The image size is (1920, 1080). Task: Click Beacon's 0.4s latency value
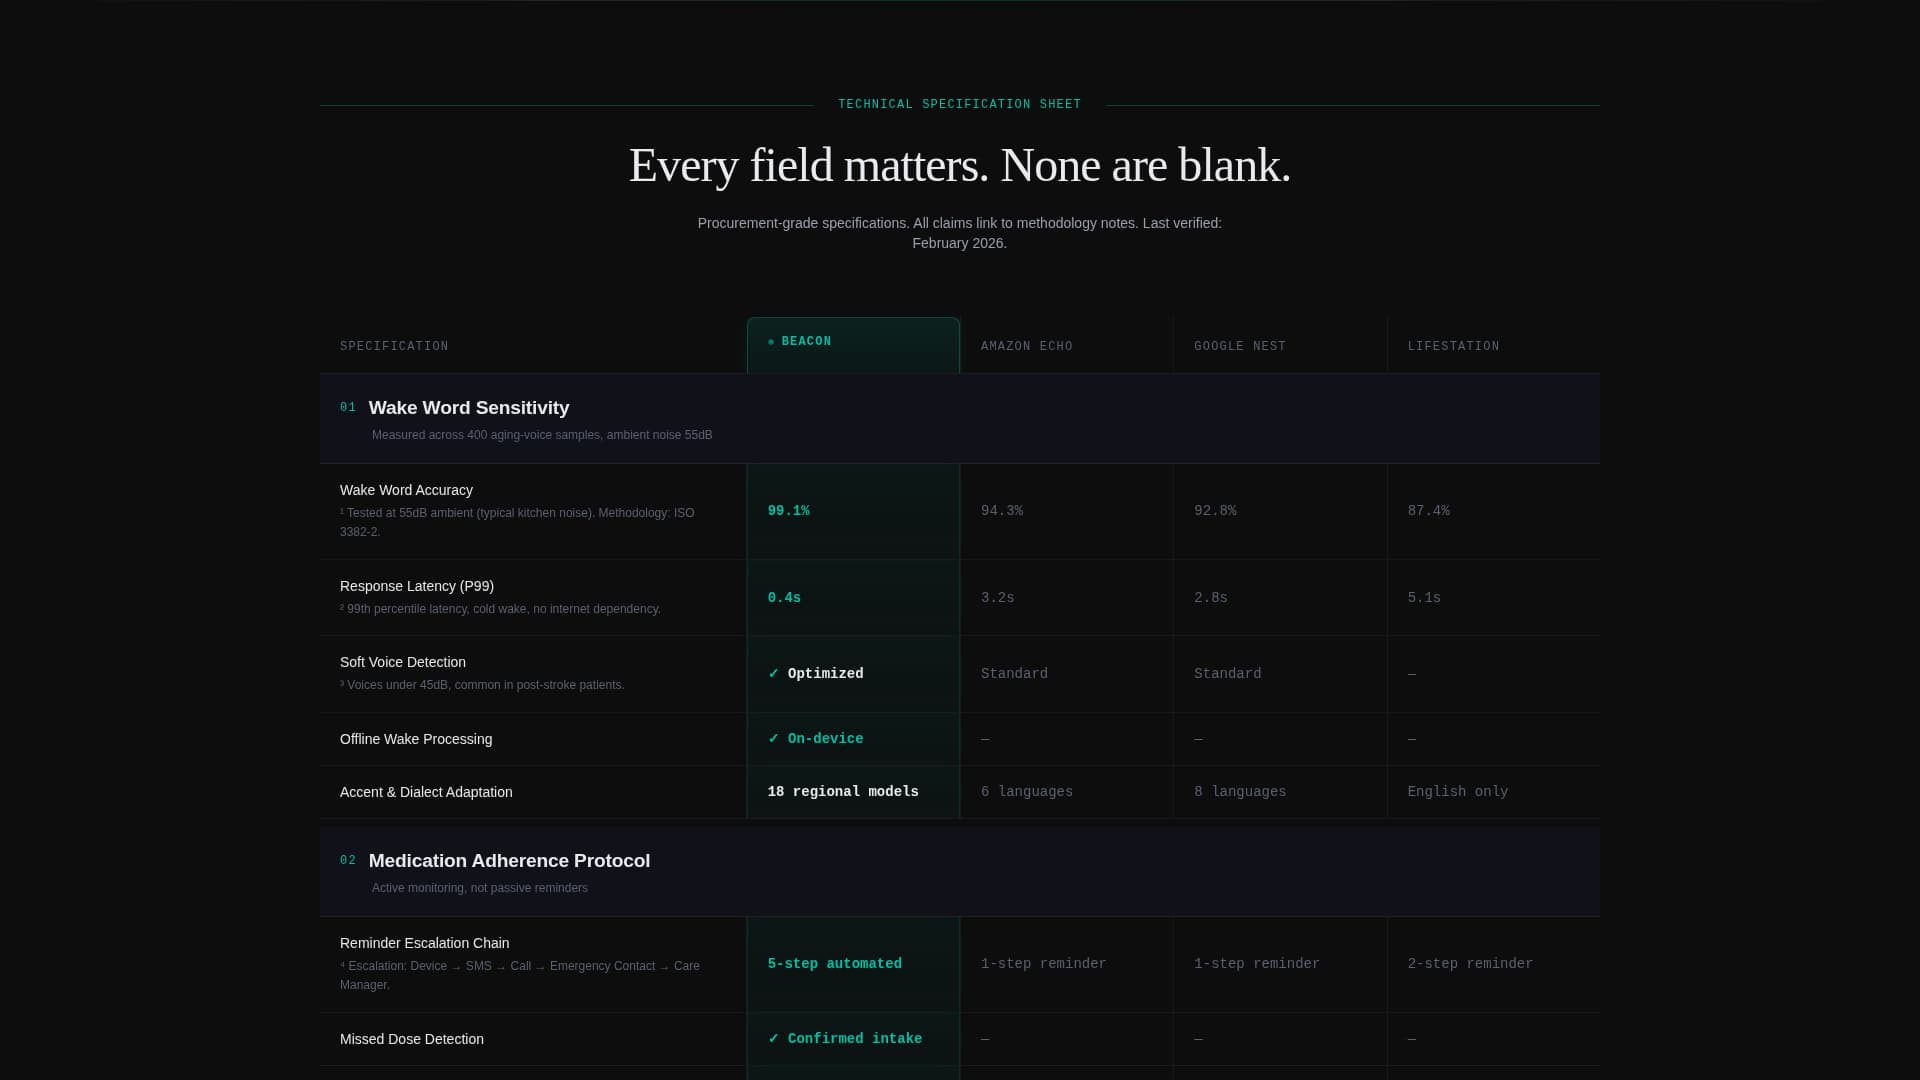pyautogui.click(x=784, y=598)
